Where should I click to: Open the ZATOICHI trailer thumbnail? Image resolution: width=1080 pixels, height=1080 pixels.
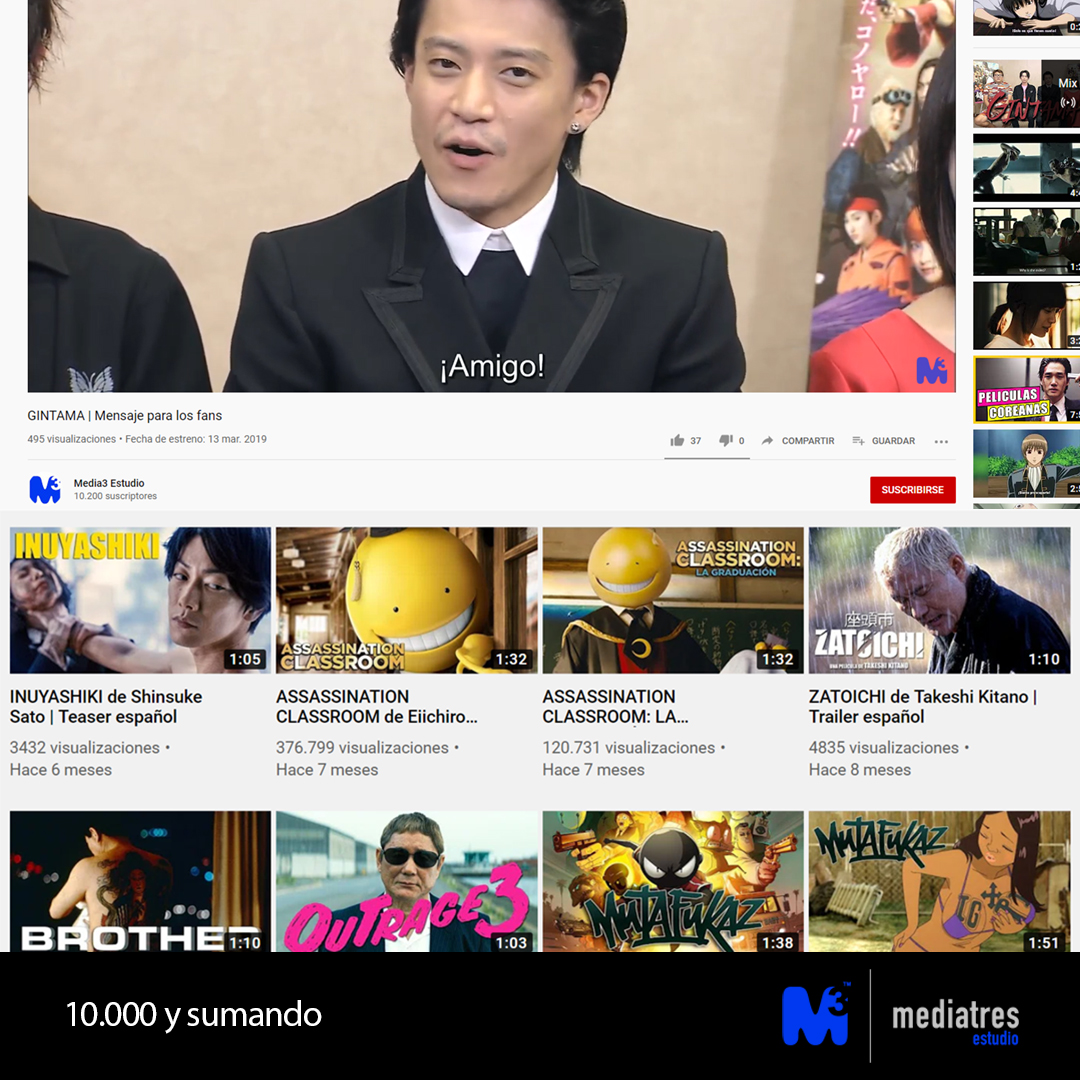pyautogui.click(x=939, y=600)
